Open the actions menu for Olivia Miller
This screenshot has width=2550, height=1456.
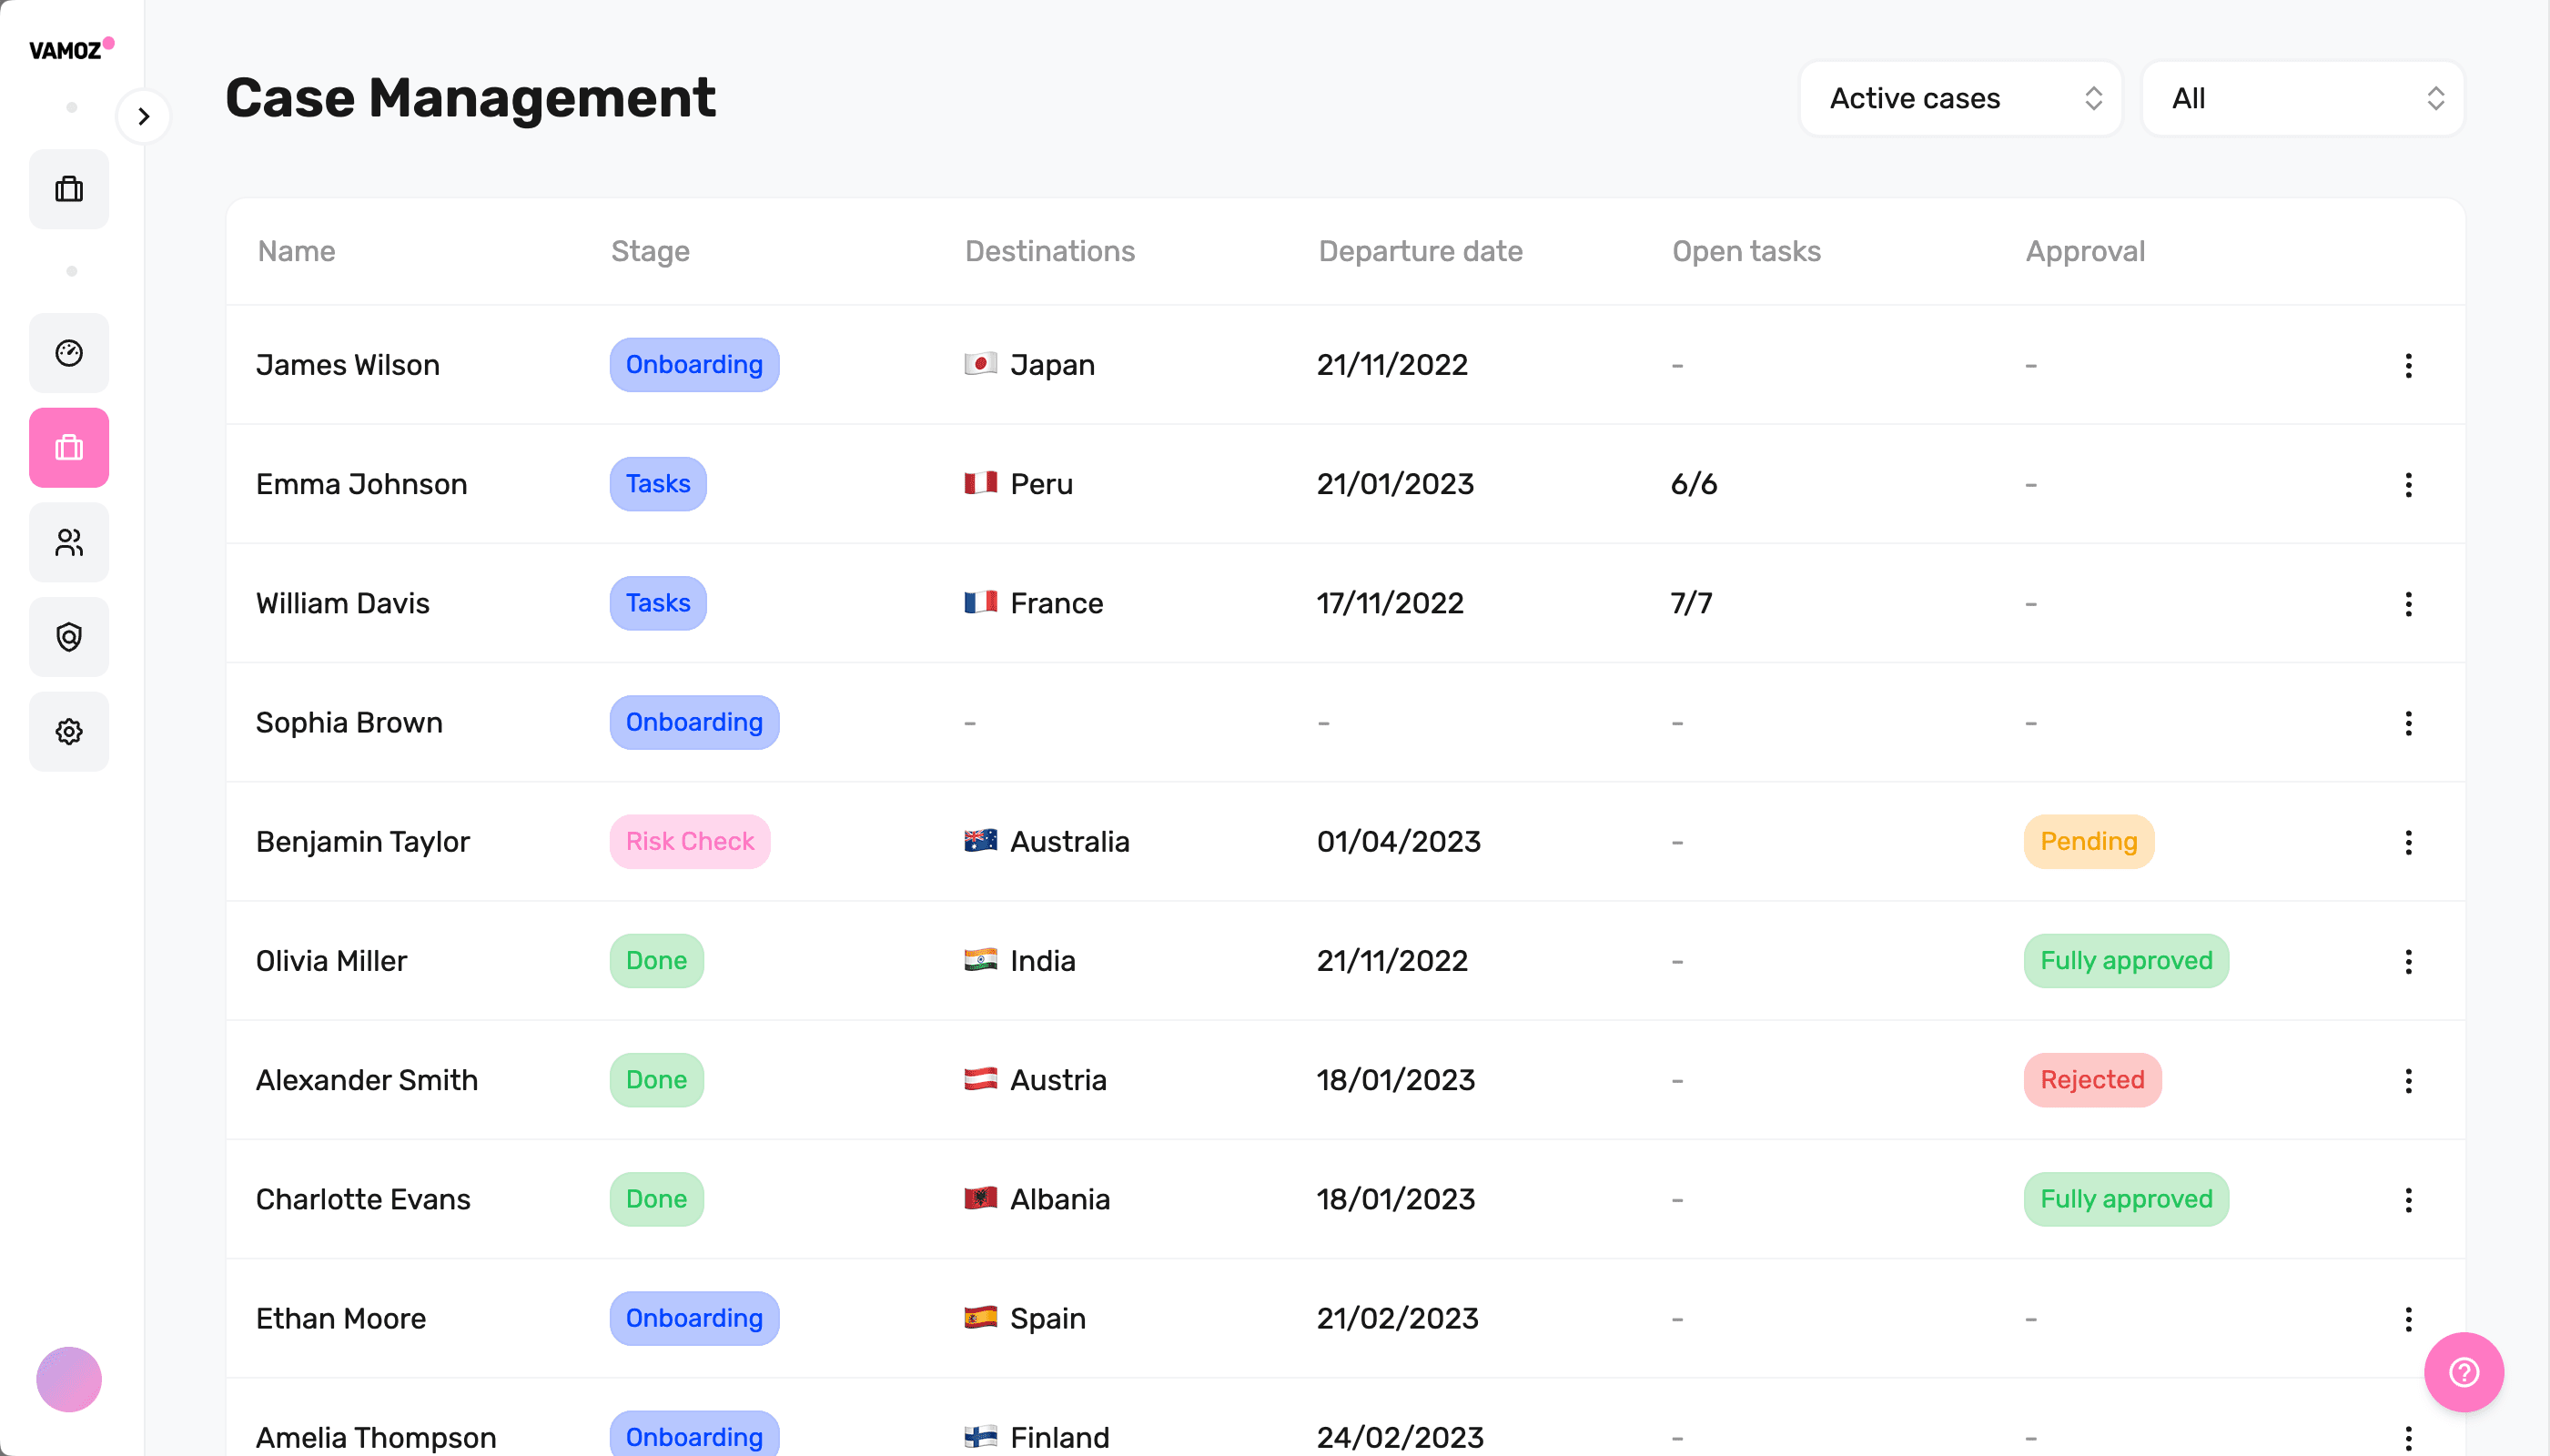pyautogui.click(x=2409, y=961)
